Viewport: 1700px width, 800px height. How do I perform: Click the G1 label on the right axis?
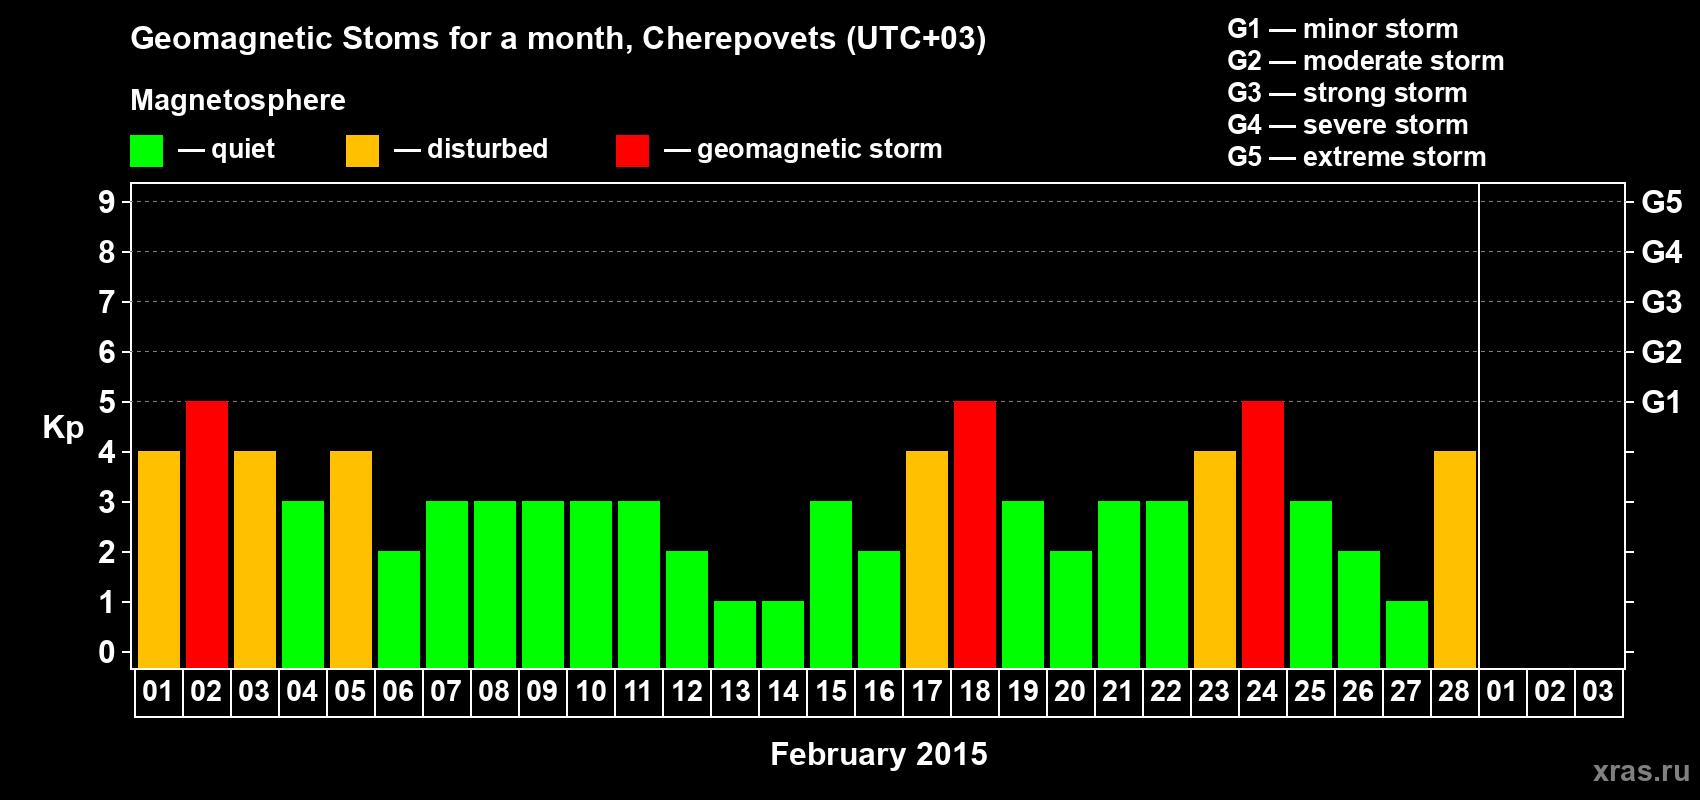(1661, 402)
